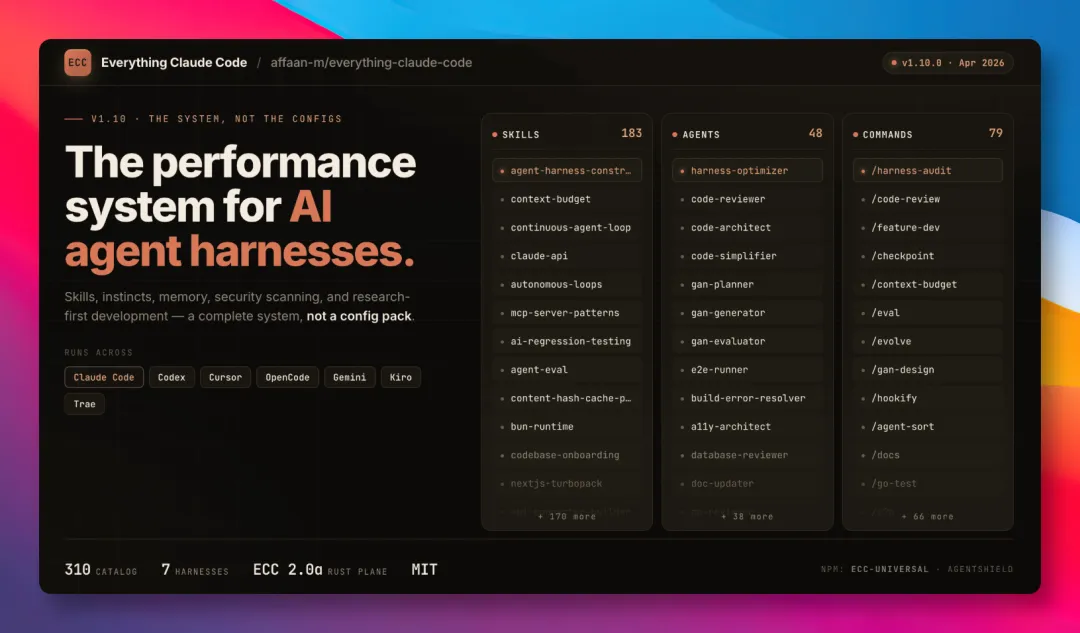The height and width of the screenshot is (633, 1080).
Task: Select the /docs command
Action: tap(928, 455)
